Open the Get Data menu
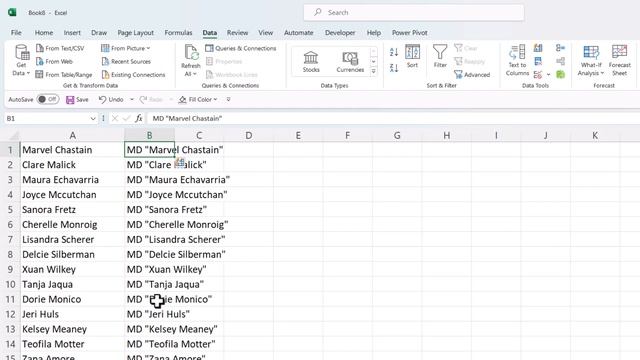This screenshot has width=640, height=360. coord(21,60)
